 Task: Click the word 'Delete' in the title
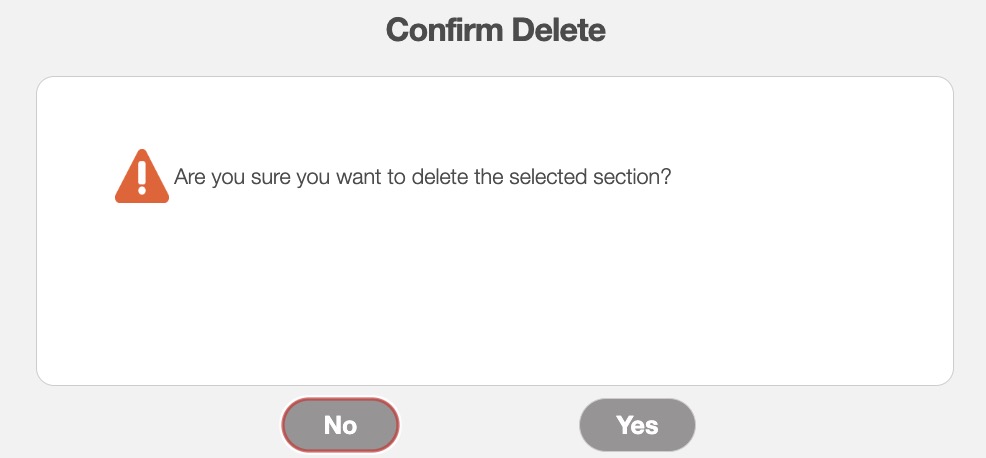coord(558,30)
